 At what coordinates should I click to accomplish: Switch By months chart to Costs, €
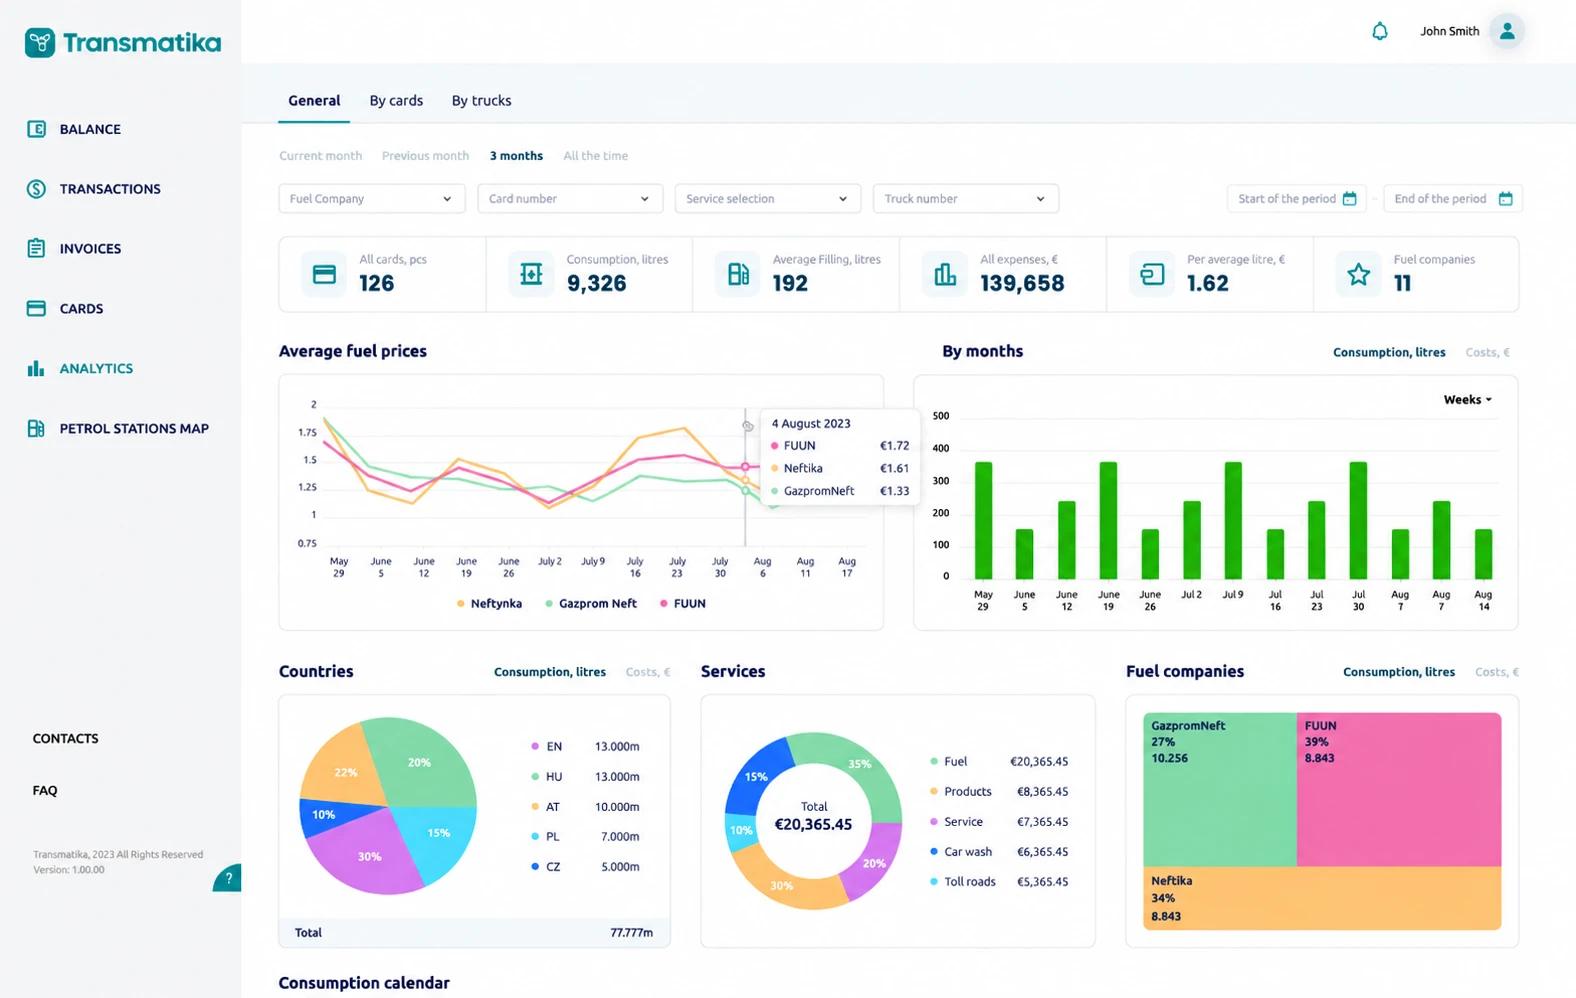tap(1487, 352)
